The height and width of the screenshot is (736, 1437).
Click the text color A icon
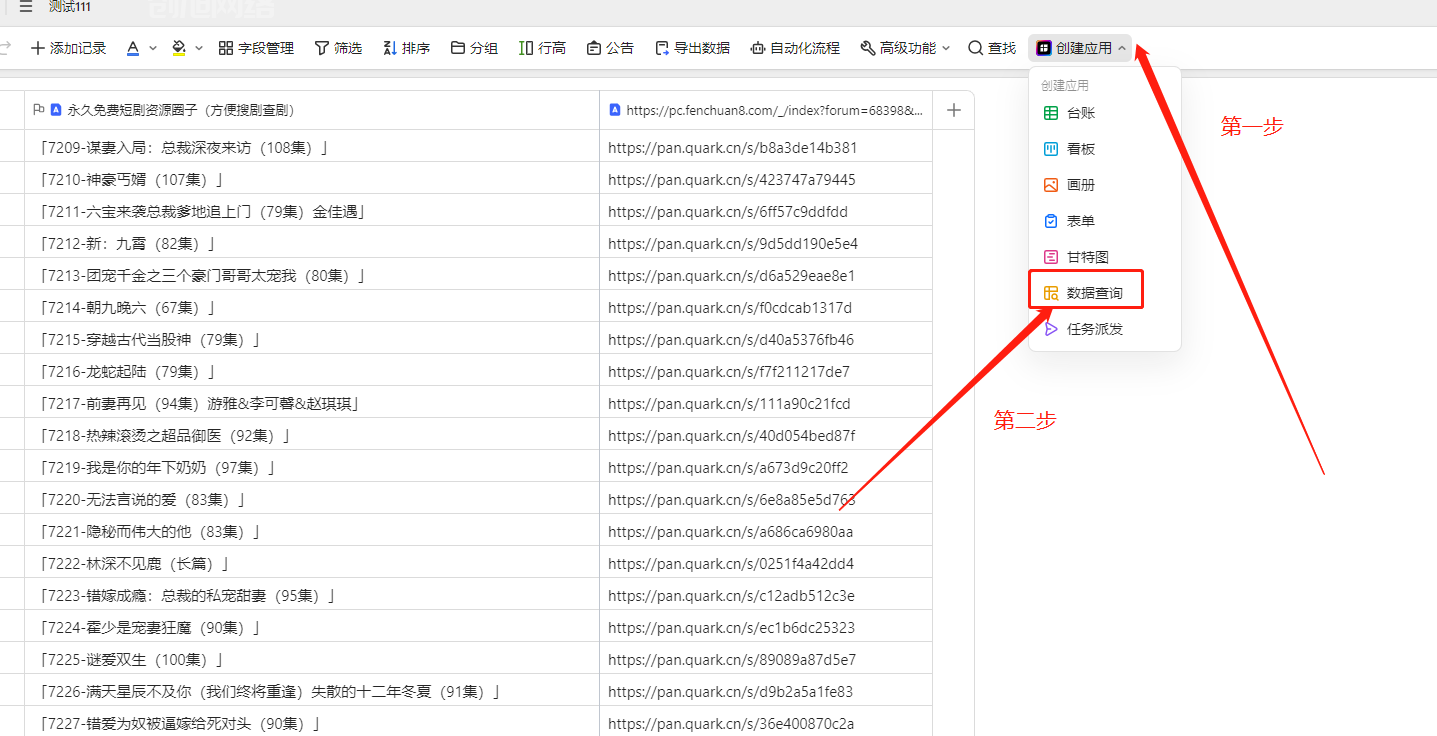click(x=133, y=48)
